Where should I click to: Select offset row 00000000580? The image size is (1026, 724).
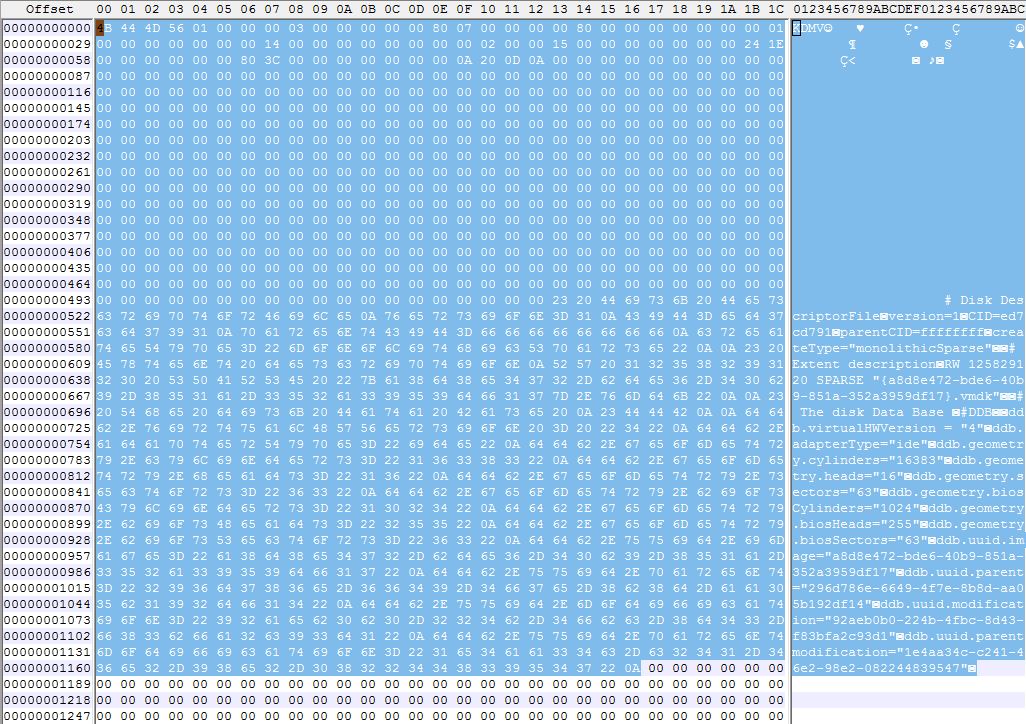click(47, 348)
